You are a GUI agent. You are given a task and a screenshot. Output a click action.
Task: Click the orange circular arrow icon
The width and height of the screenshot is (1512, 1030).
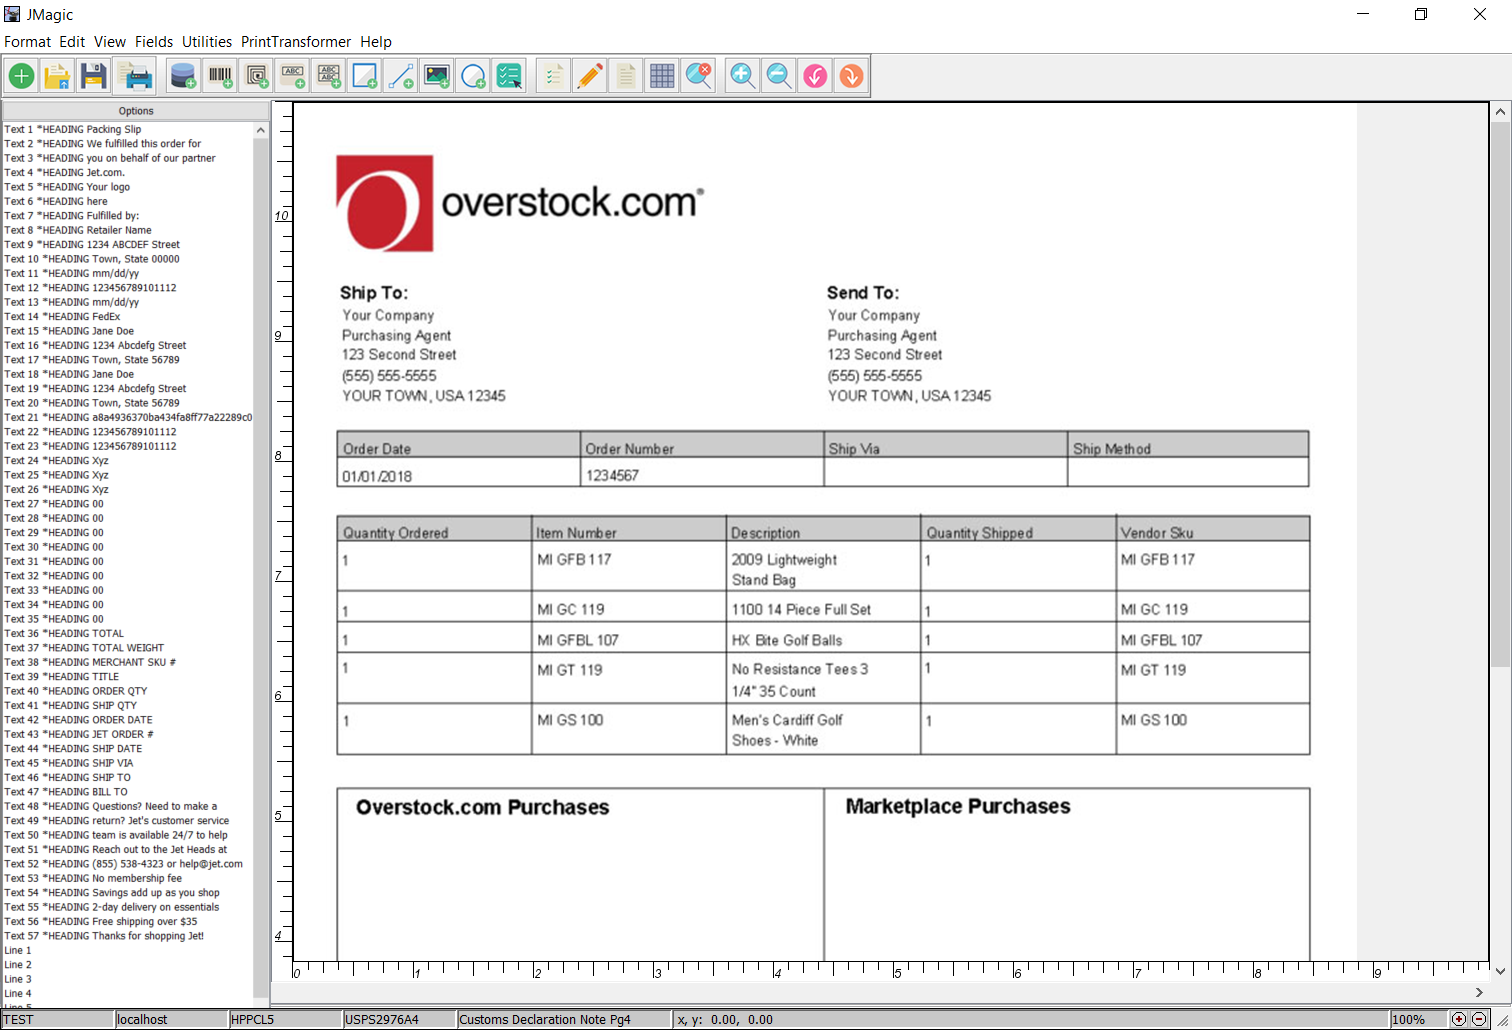tap(851, 76)
